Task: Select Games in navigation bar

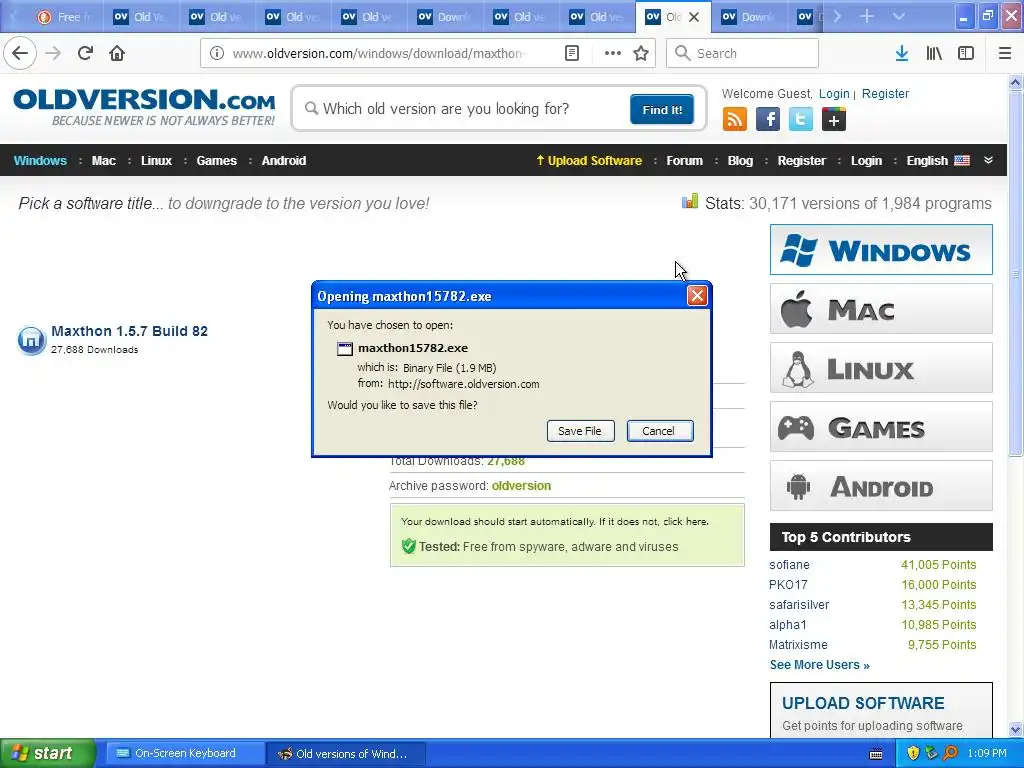Action: tap(217, 161)
